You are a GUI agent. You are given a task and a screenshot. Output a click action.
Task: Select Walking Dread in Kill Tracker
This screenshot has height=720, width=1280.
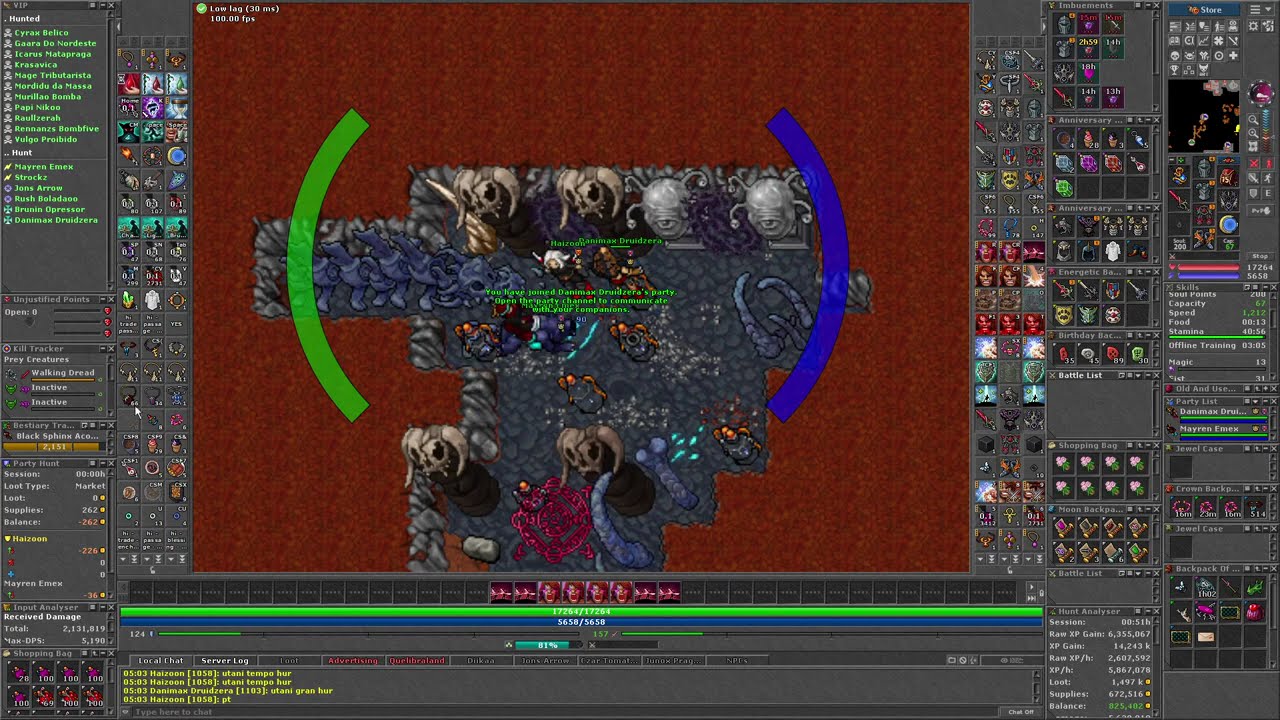(x=63, y=373)
